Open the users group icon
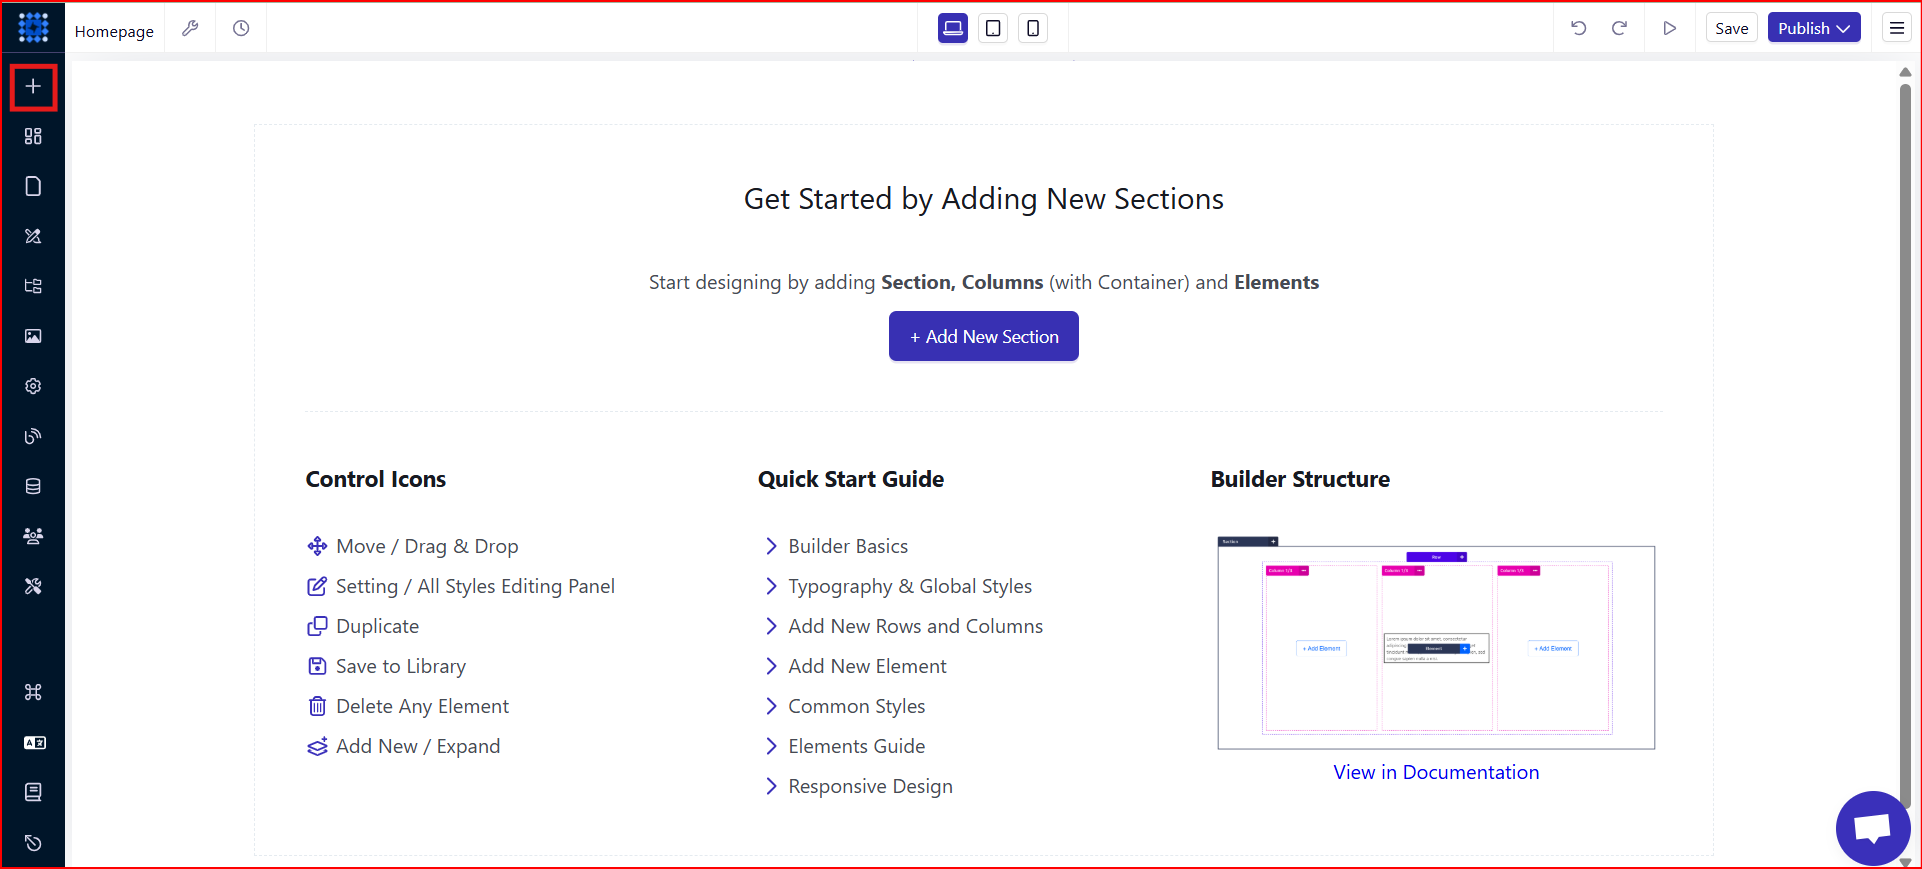Image resolution: width=1922 pixels, height=869 pixels. point(33,536)
